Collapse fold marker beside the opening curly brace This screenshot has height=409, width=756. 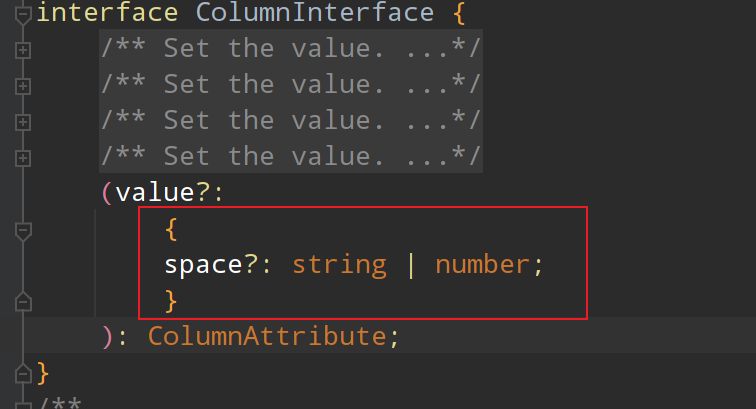(23, 229)
